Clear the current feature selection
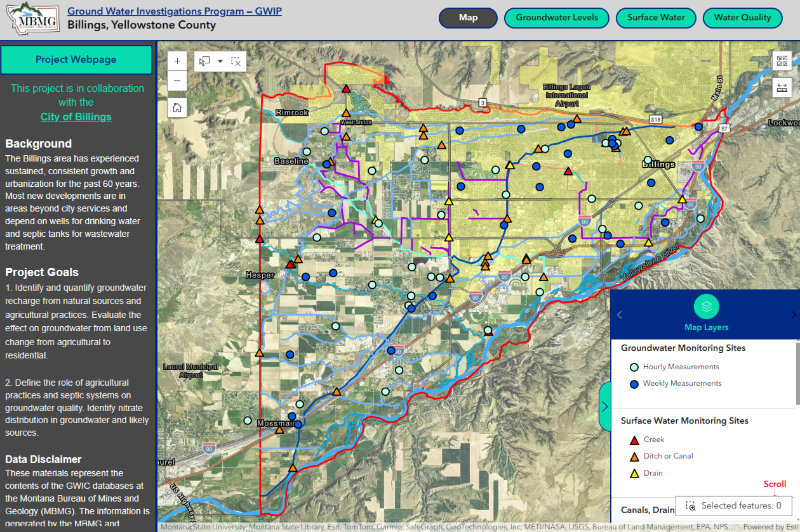This screenshot has width=800, height=532. 237,61
